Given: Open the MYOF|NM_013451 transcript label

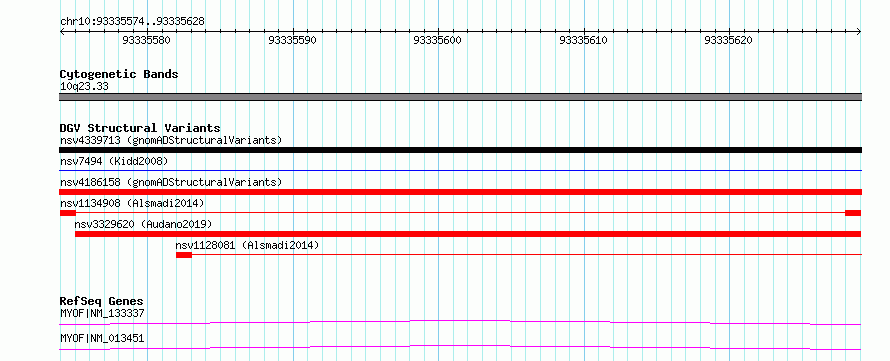Looking at the screenshot, I should point(102,338).
